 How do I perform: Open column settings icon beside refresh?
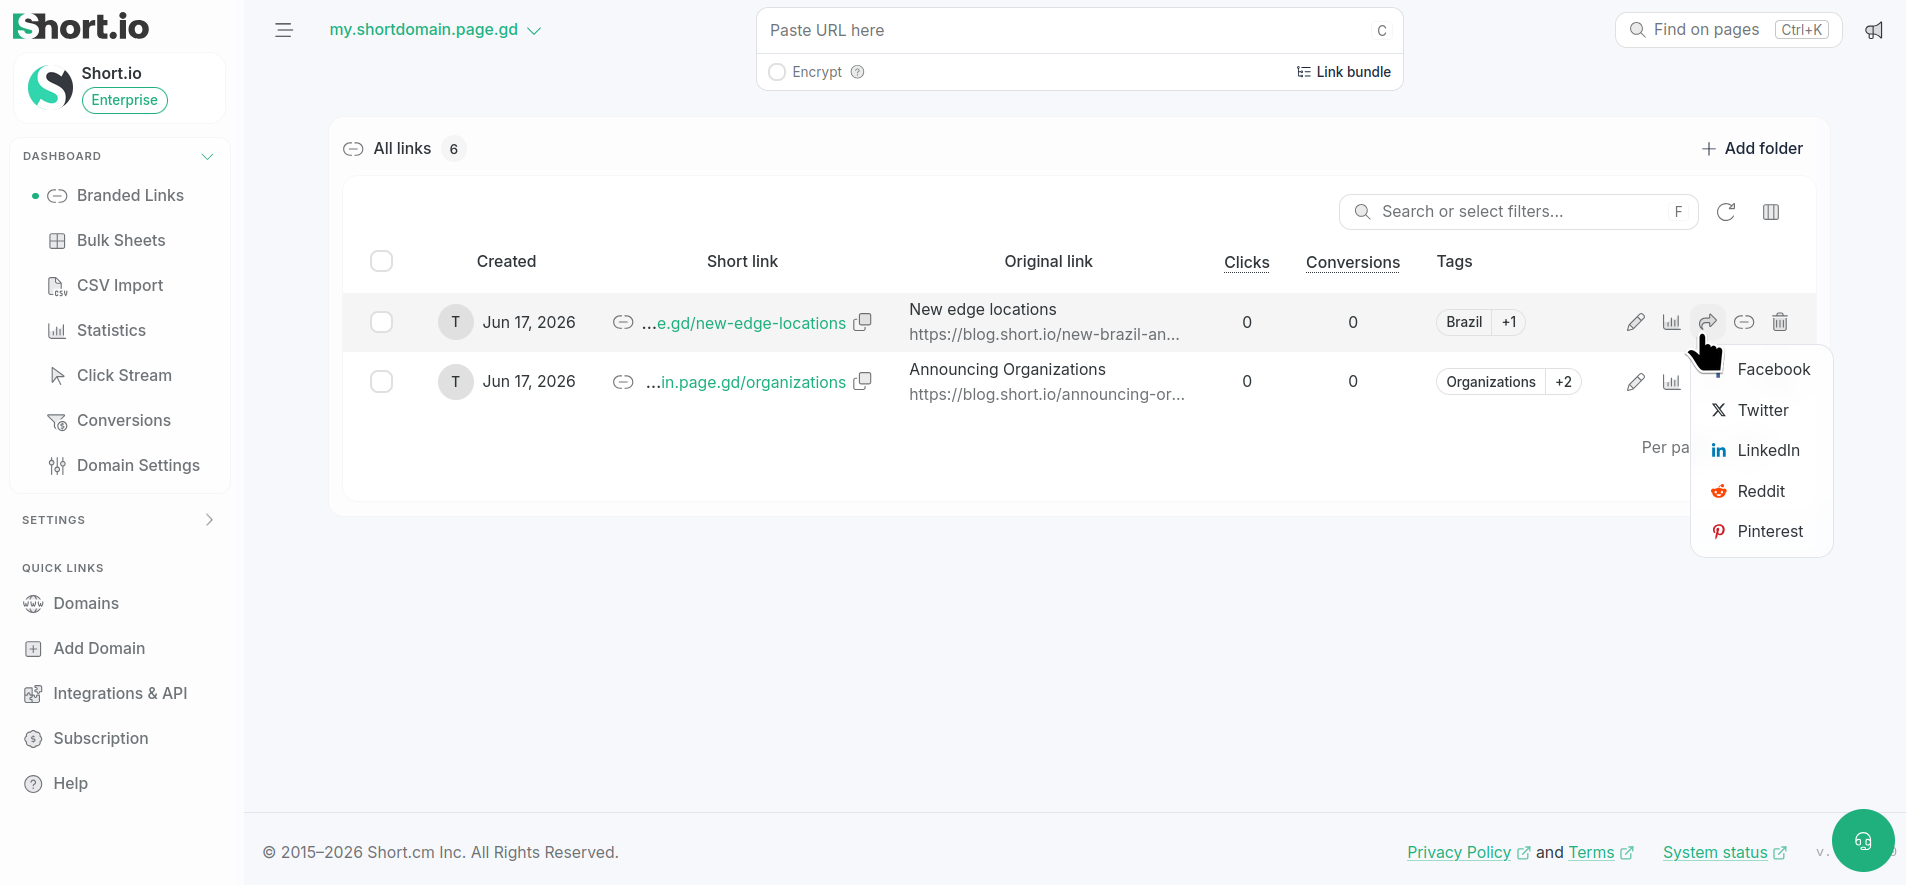tap(1771, 212)
